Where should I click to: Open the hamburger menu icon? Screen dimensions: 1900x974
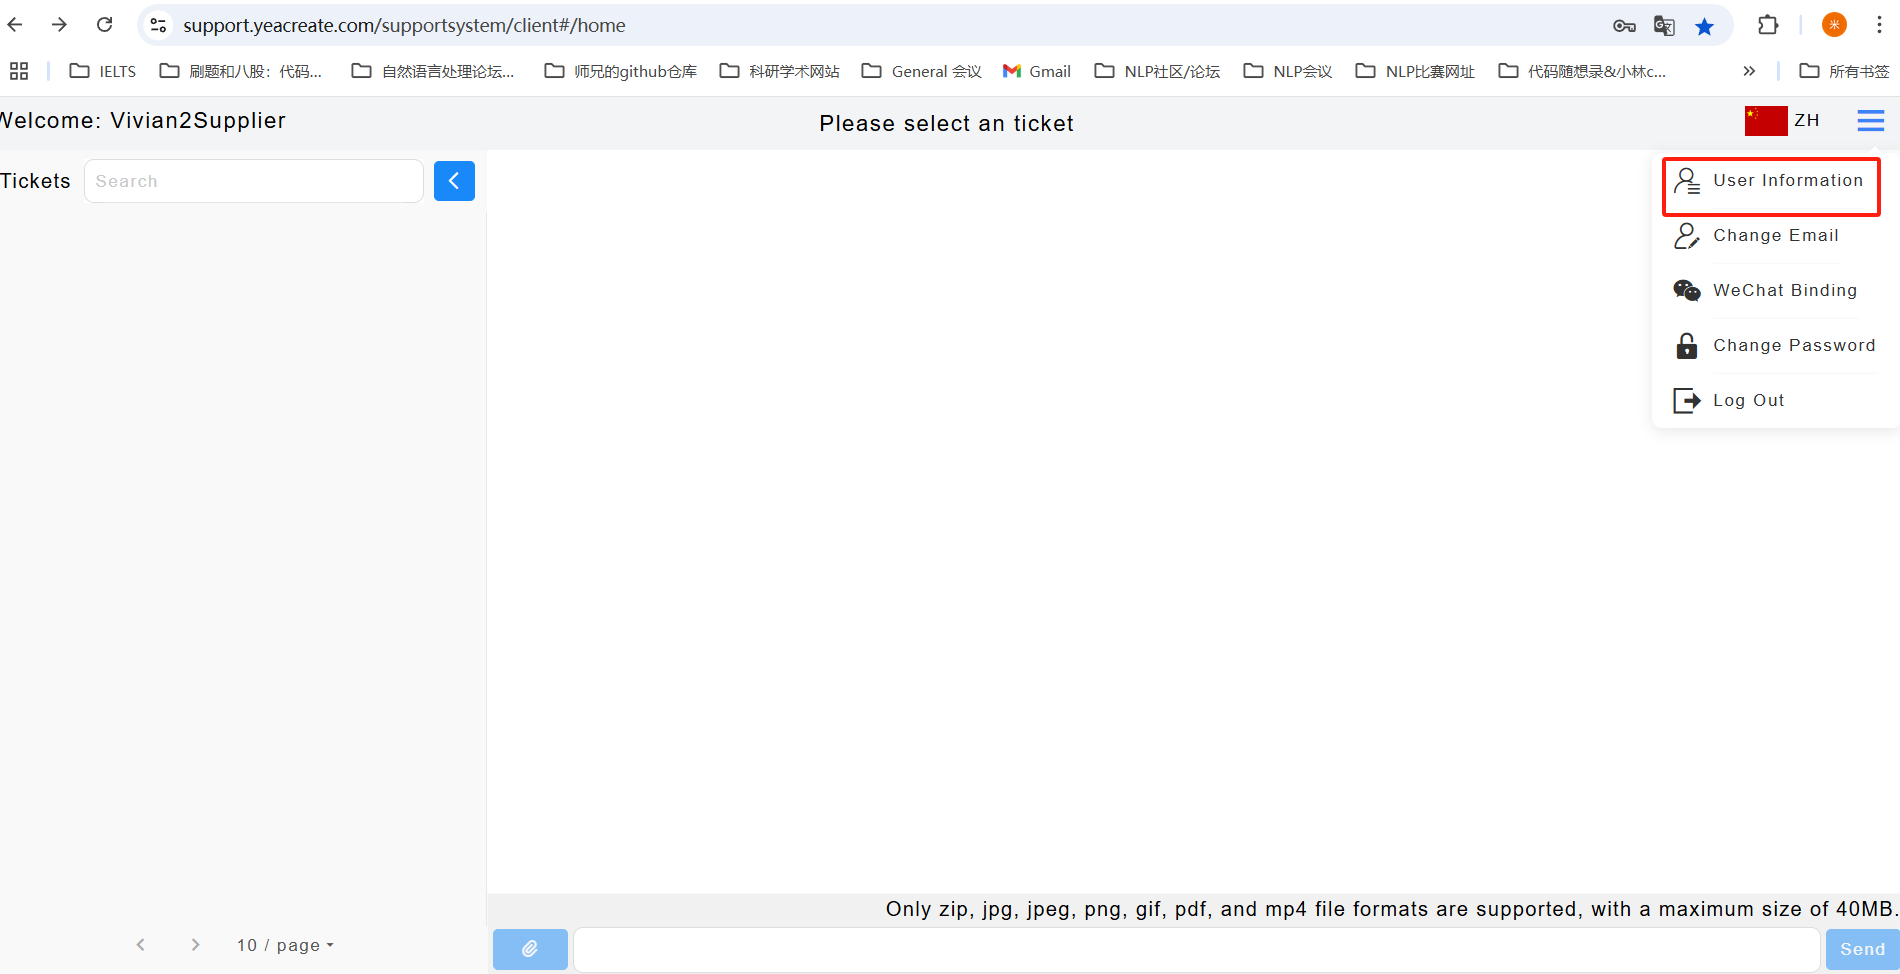point(1870,121)
